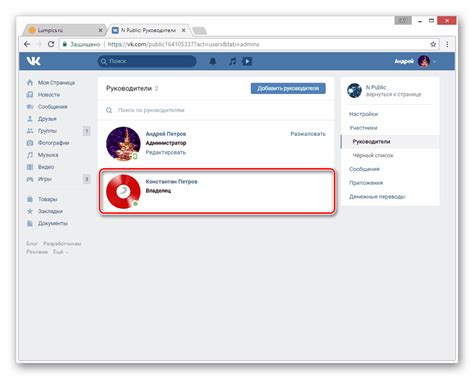Open the music note icon in header
This screenshot has width=474, height=379.
coord(232,61)
